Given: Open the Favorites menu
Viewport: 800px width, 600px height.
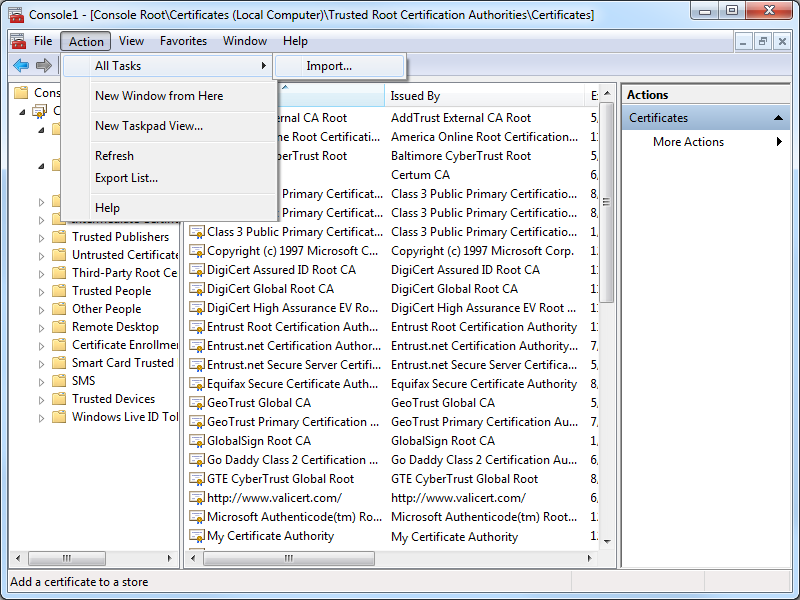Looking at the screenshot, I should [183, 41].
